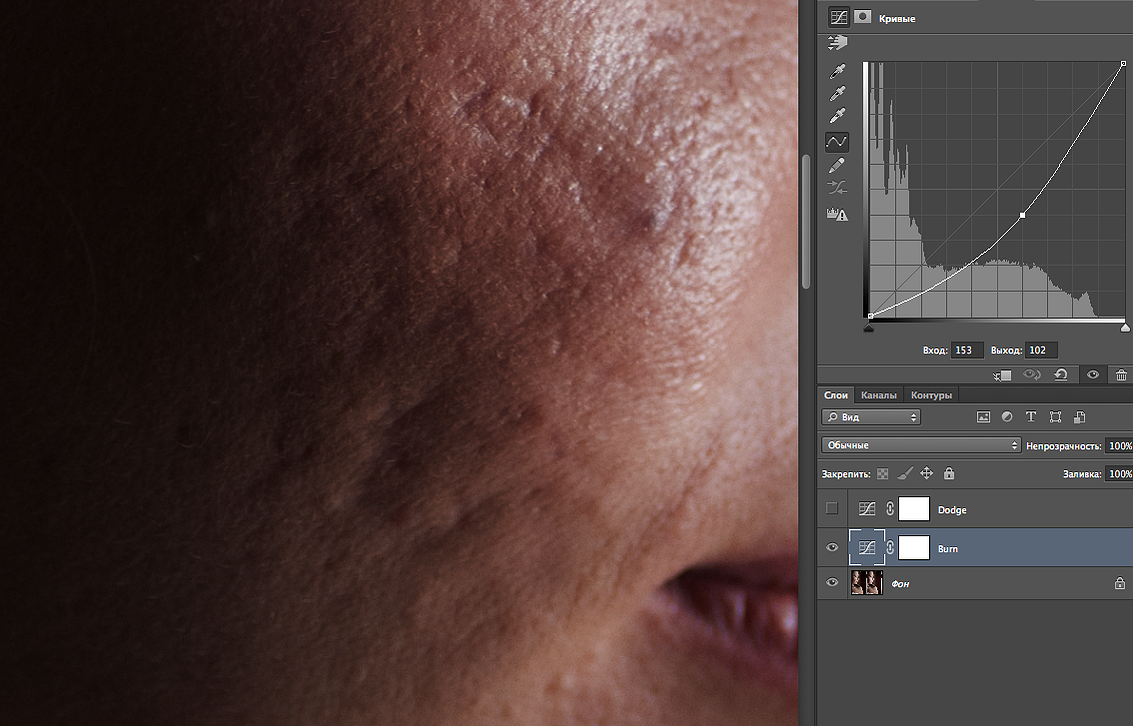Switch to the Контуры tab
Viewport: 1133px width, 726px height.
(x=931, y=395)
